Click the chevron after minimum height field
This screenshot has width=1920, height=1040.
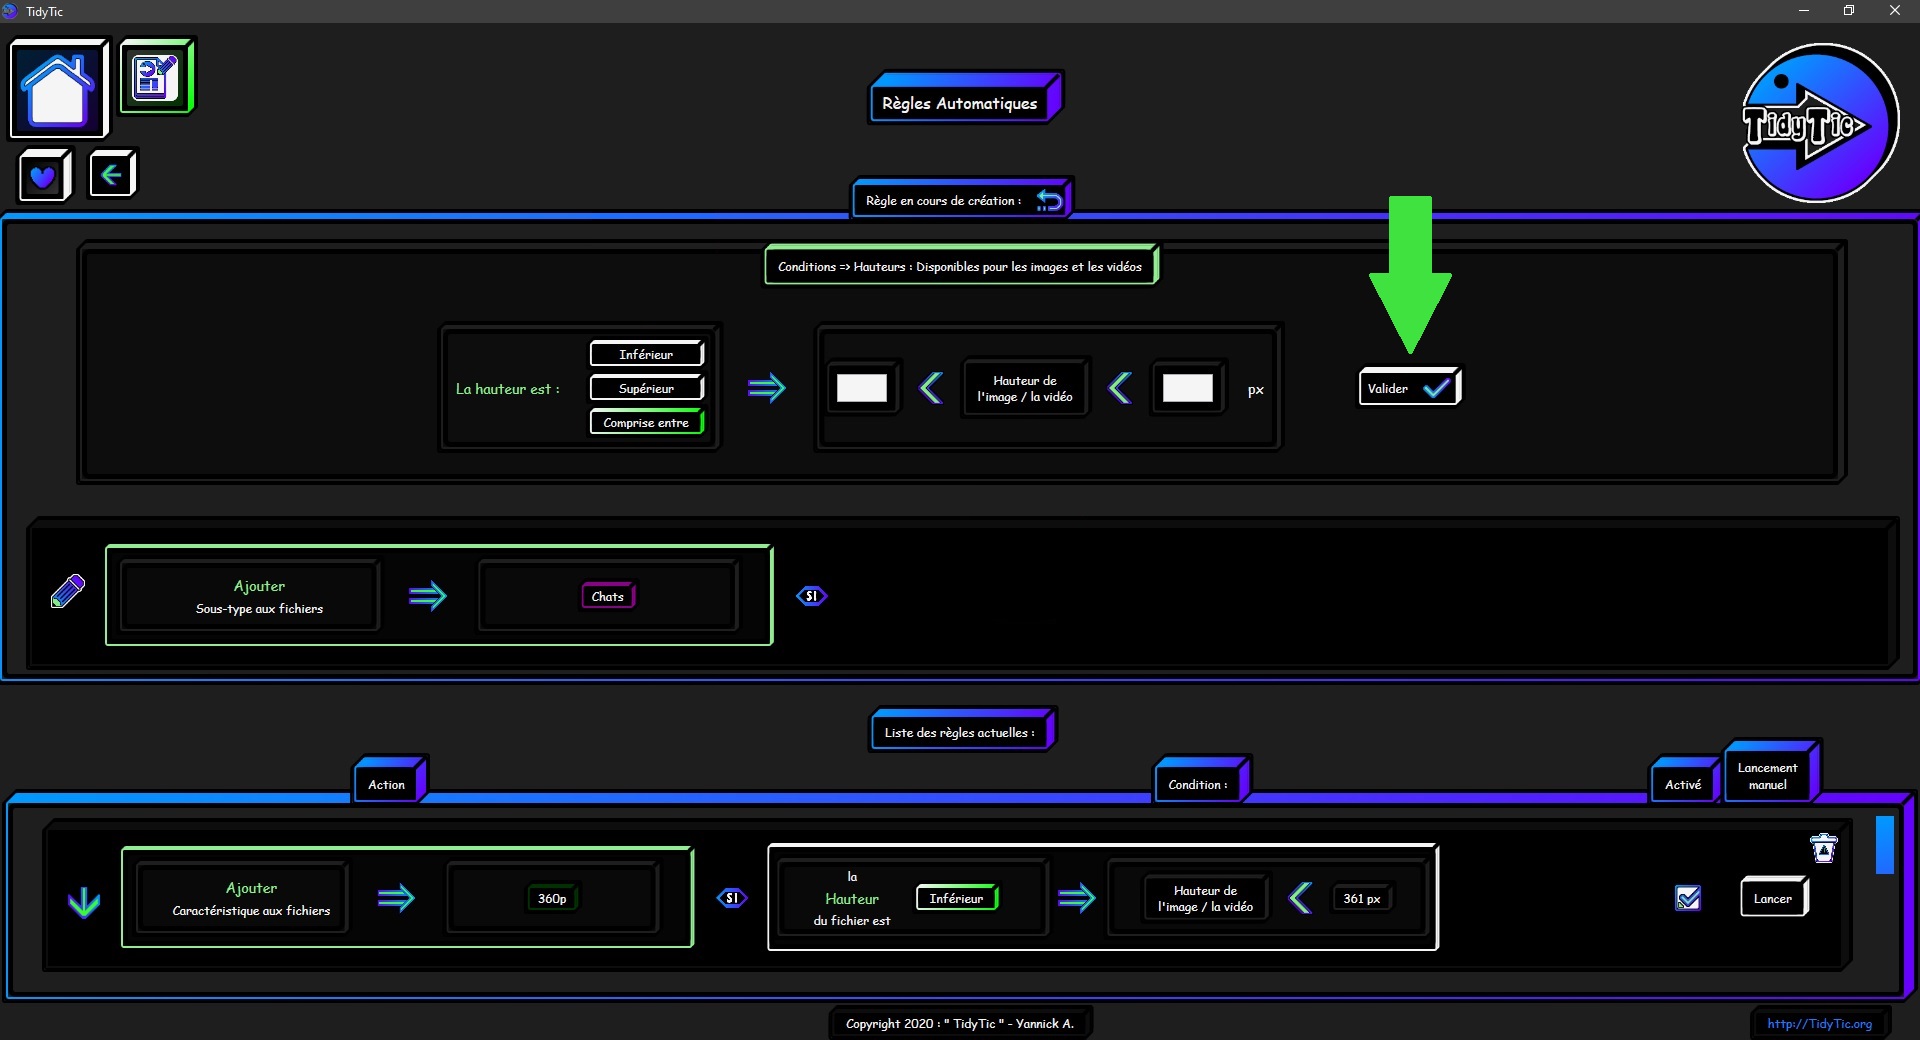click(931, 388)
